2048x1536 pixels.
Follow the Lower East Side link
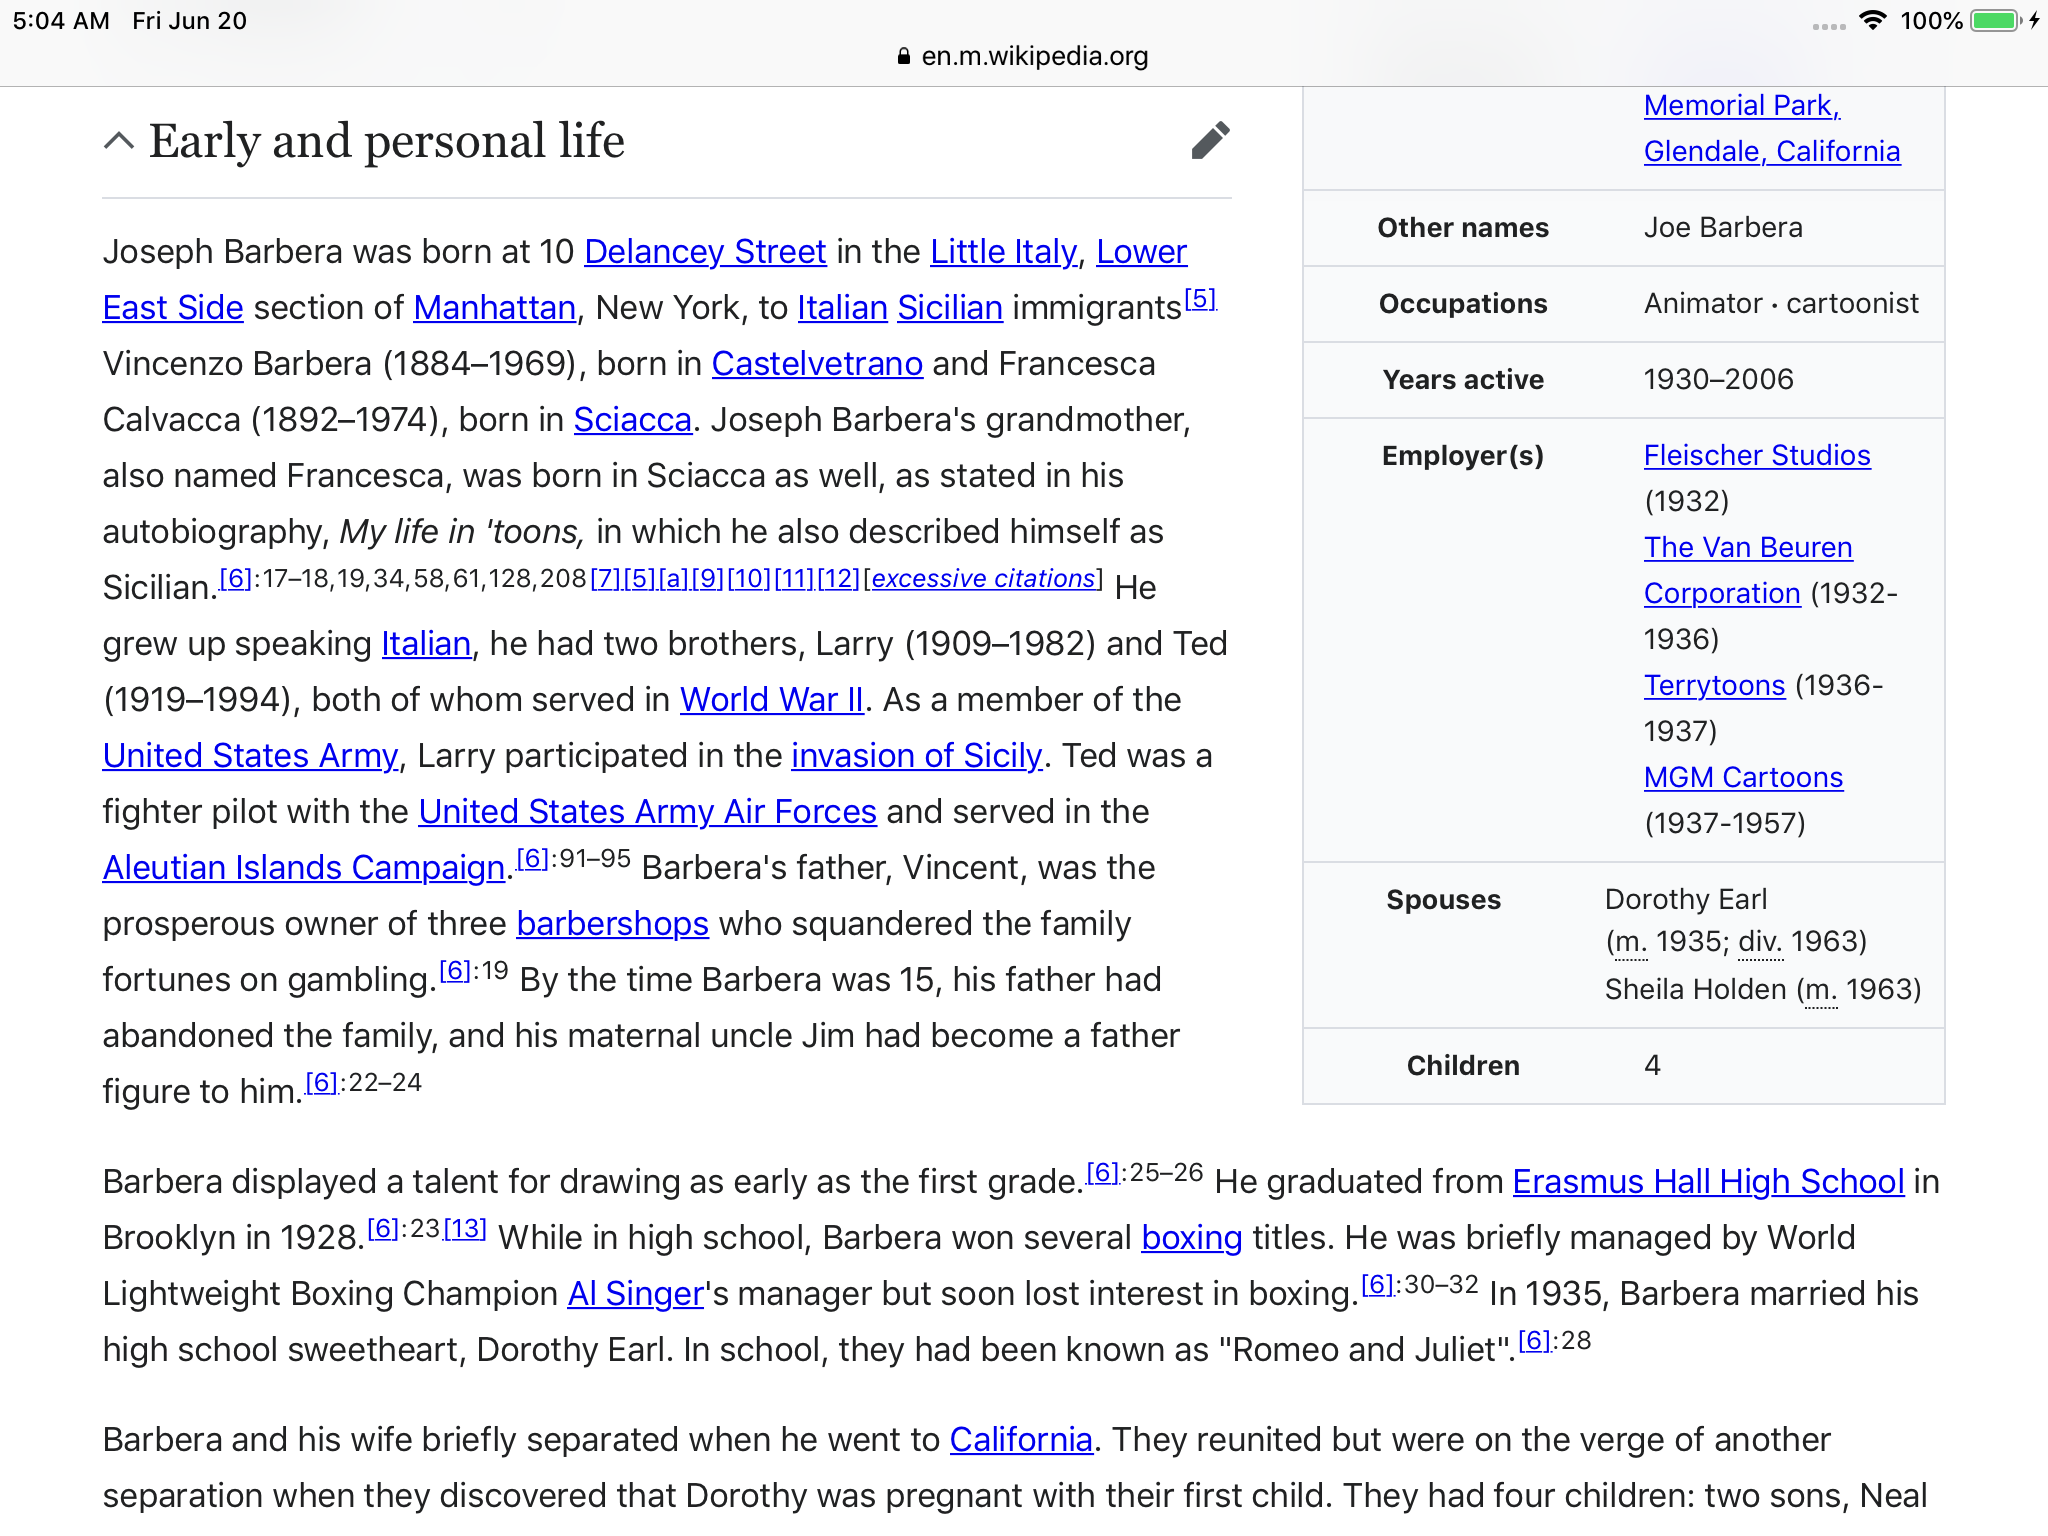(173, 307)
